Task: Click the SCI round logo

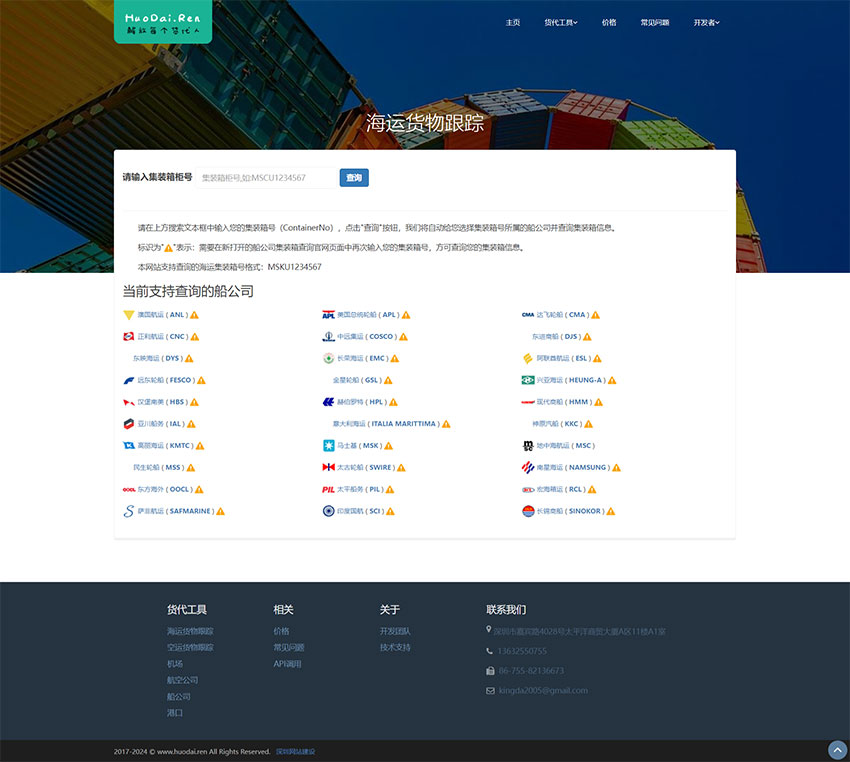Action: [329, 511]
